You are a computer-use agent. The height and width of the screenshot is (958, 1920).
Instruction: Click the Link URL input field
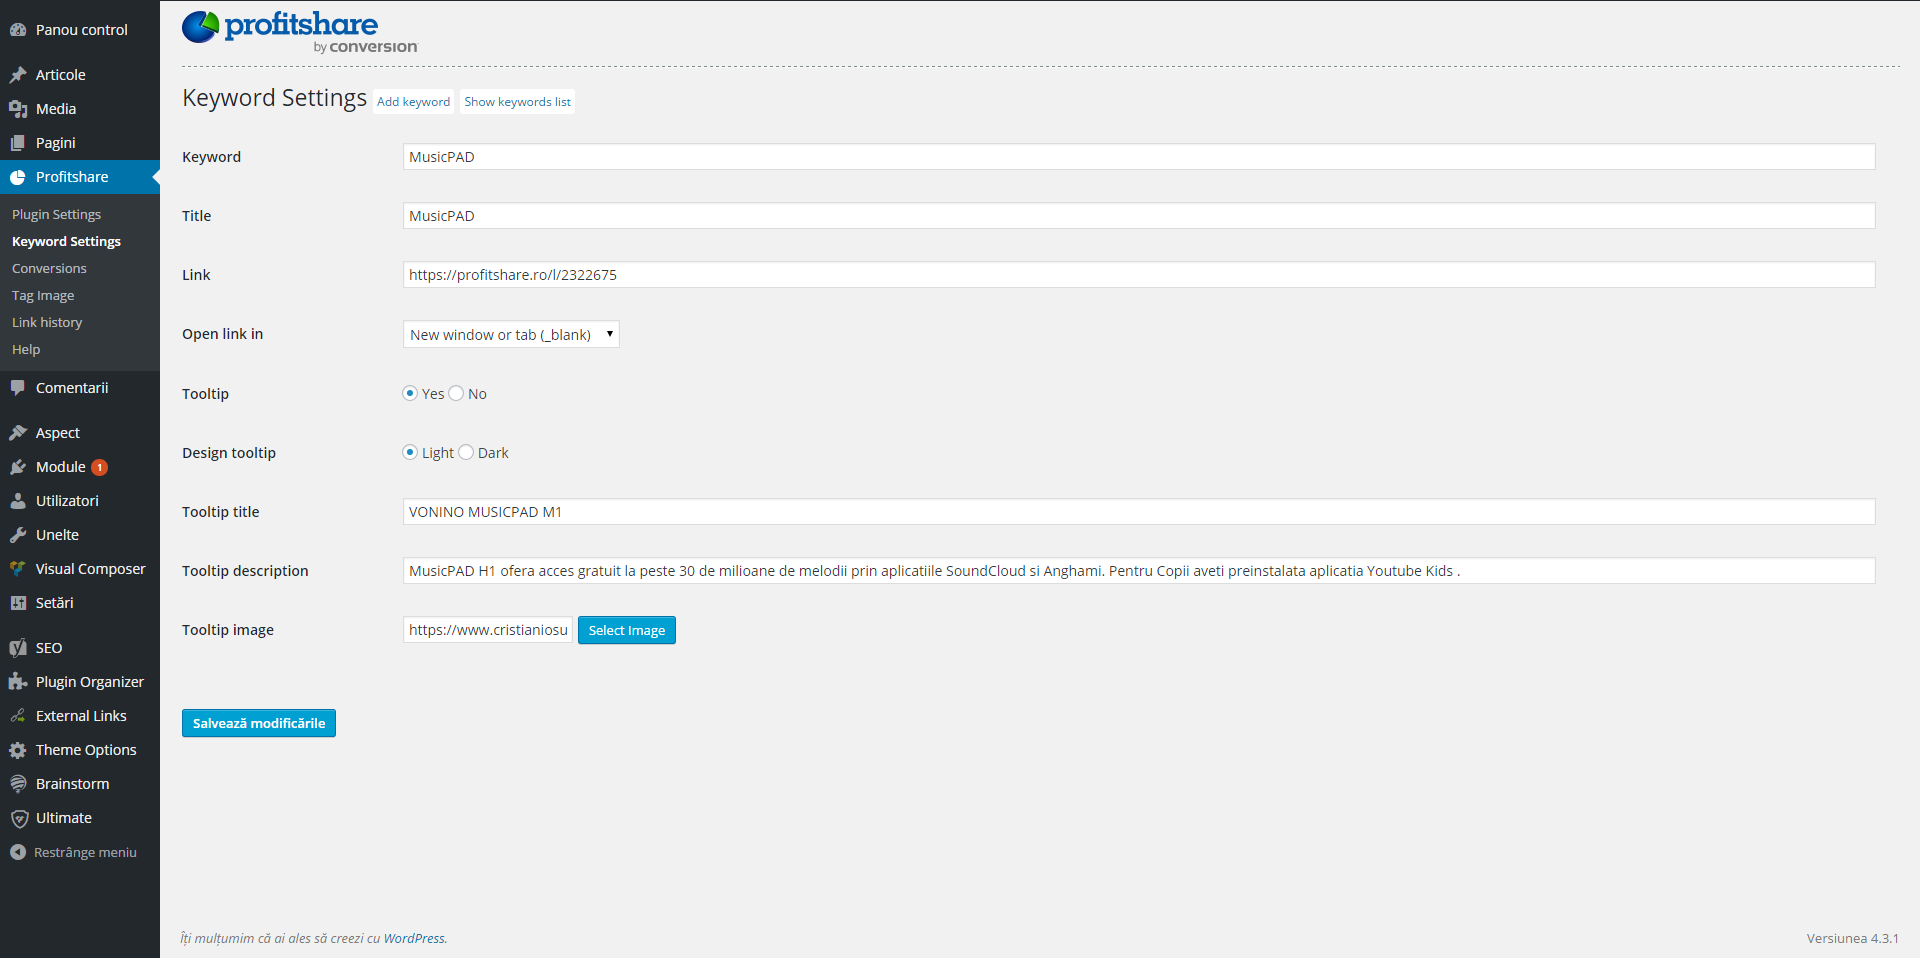click(x=1139, y=275)
